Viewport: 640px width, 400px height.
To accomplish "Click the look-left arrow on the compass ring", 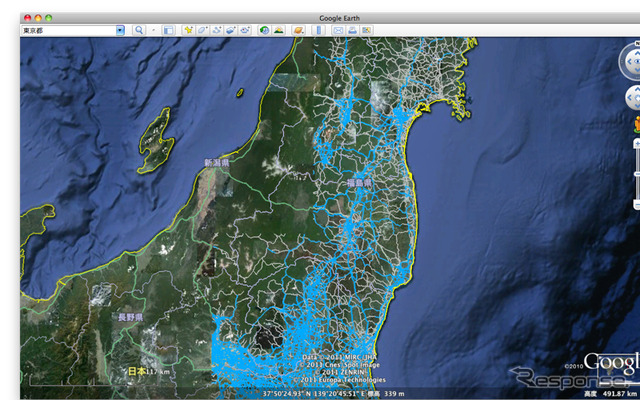I will click(629, 62).
